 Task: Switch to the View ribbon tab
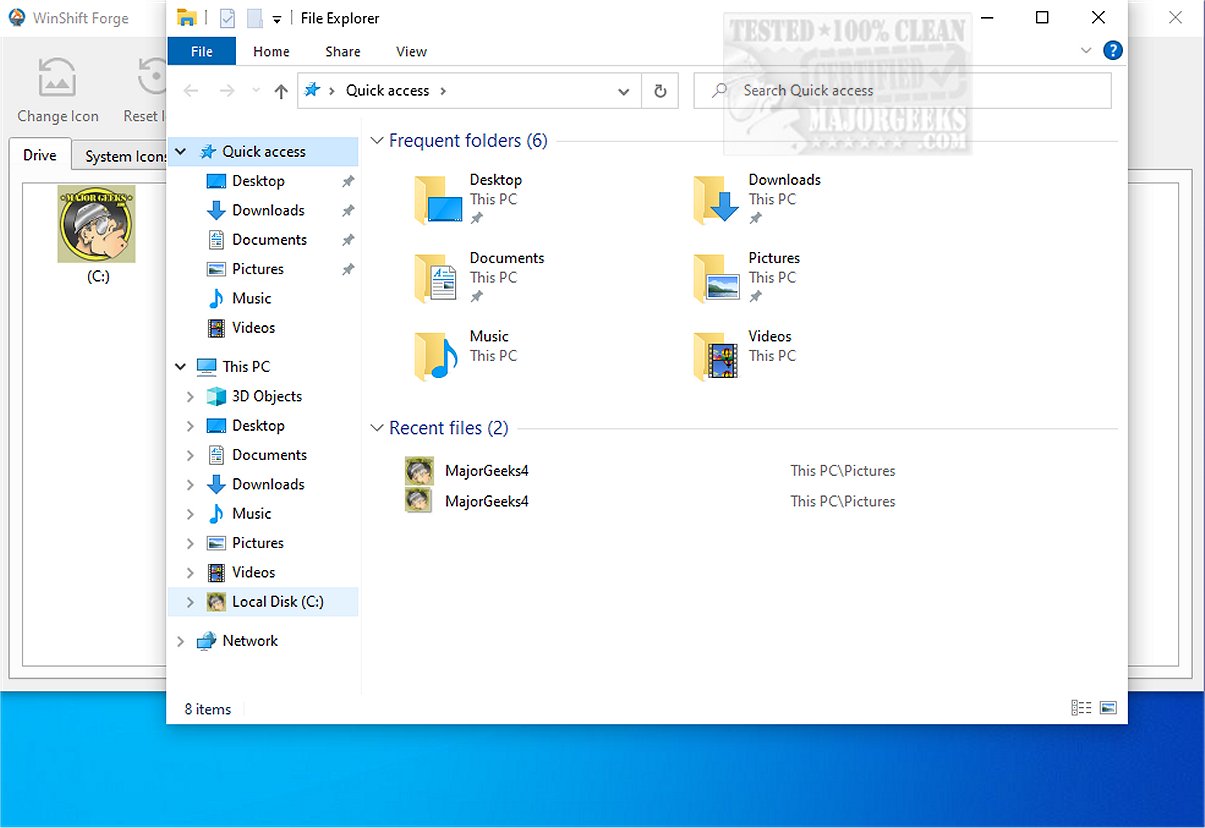pyautogui.click(x=411, y=51)
